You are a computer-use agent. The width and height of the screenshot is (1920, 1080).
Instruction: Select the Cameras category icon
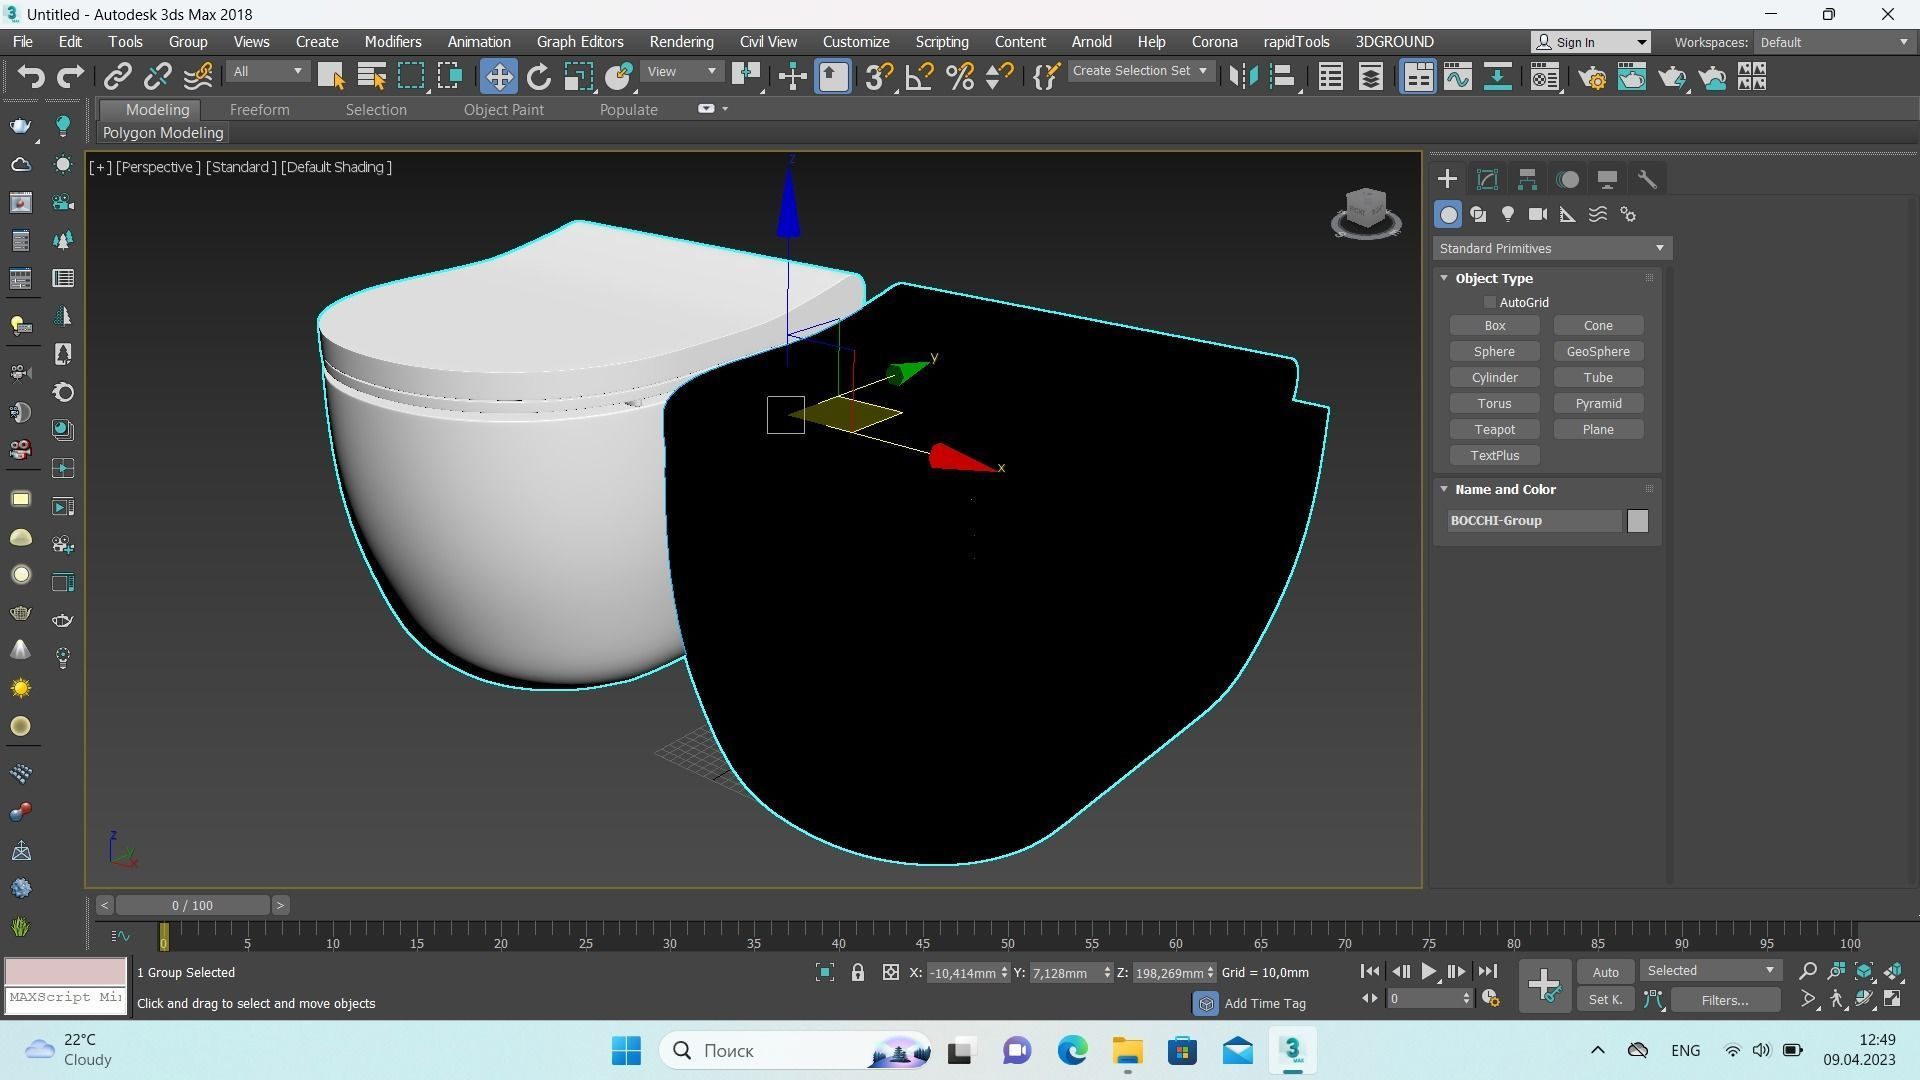tap(1538, 214)
